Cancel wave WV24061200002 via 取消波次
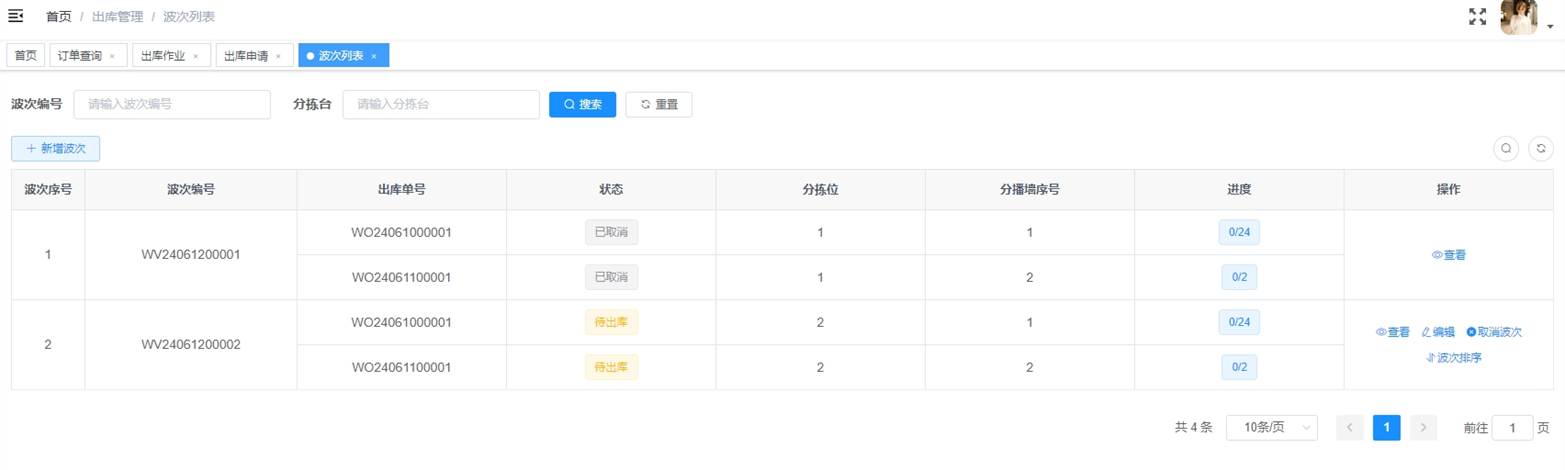Image resolution: width=1565 pixels, height=470 pixels. pos(1494,332)
